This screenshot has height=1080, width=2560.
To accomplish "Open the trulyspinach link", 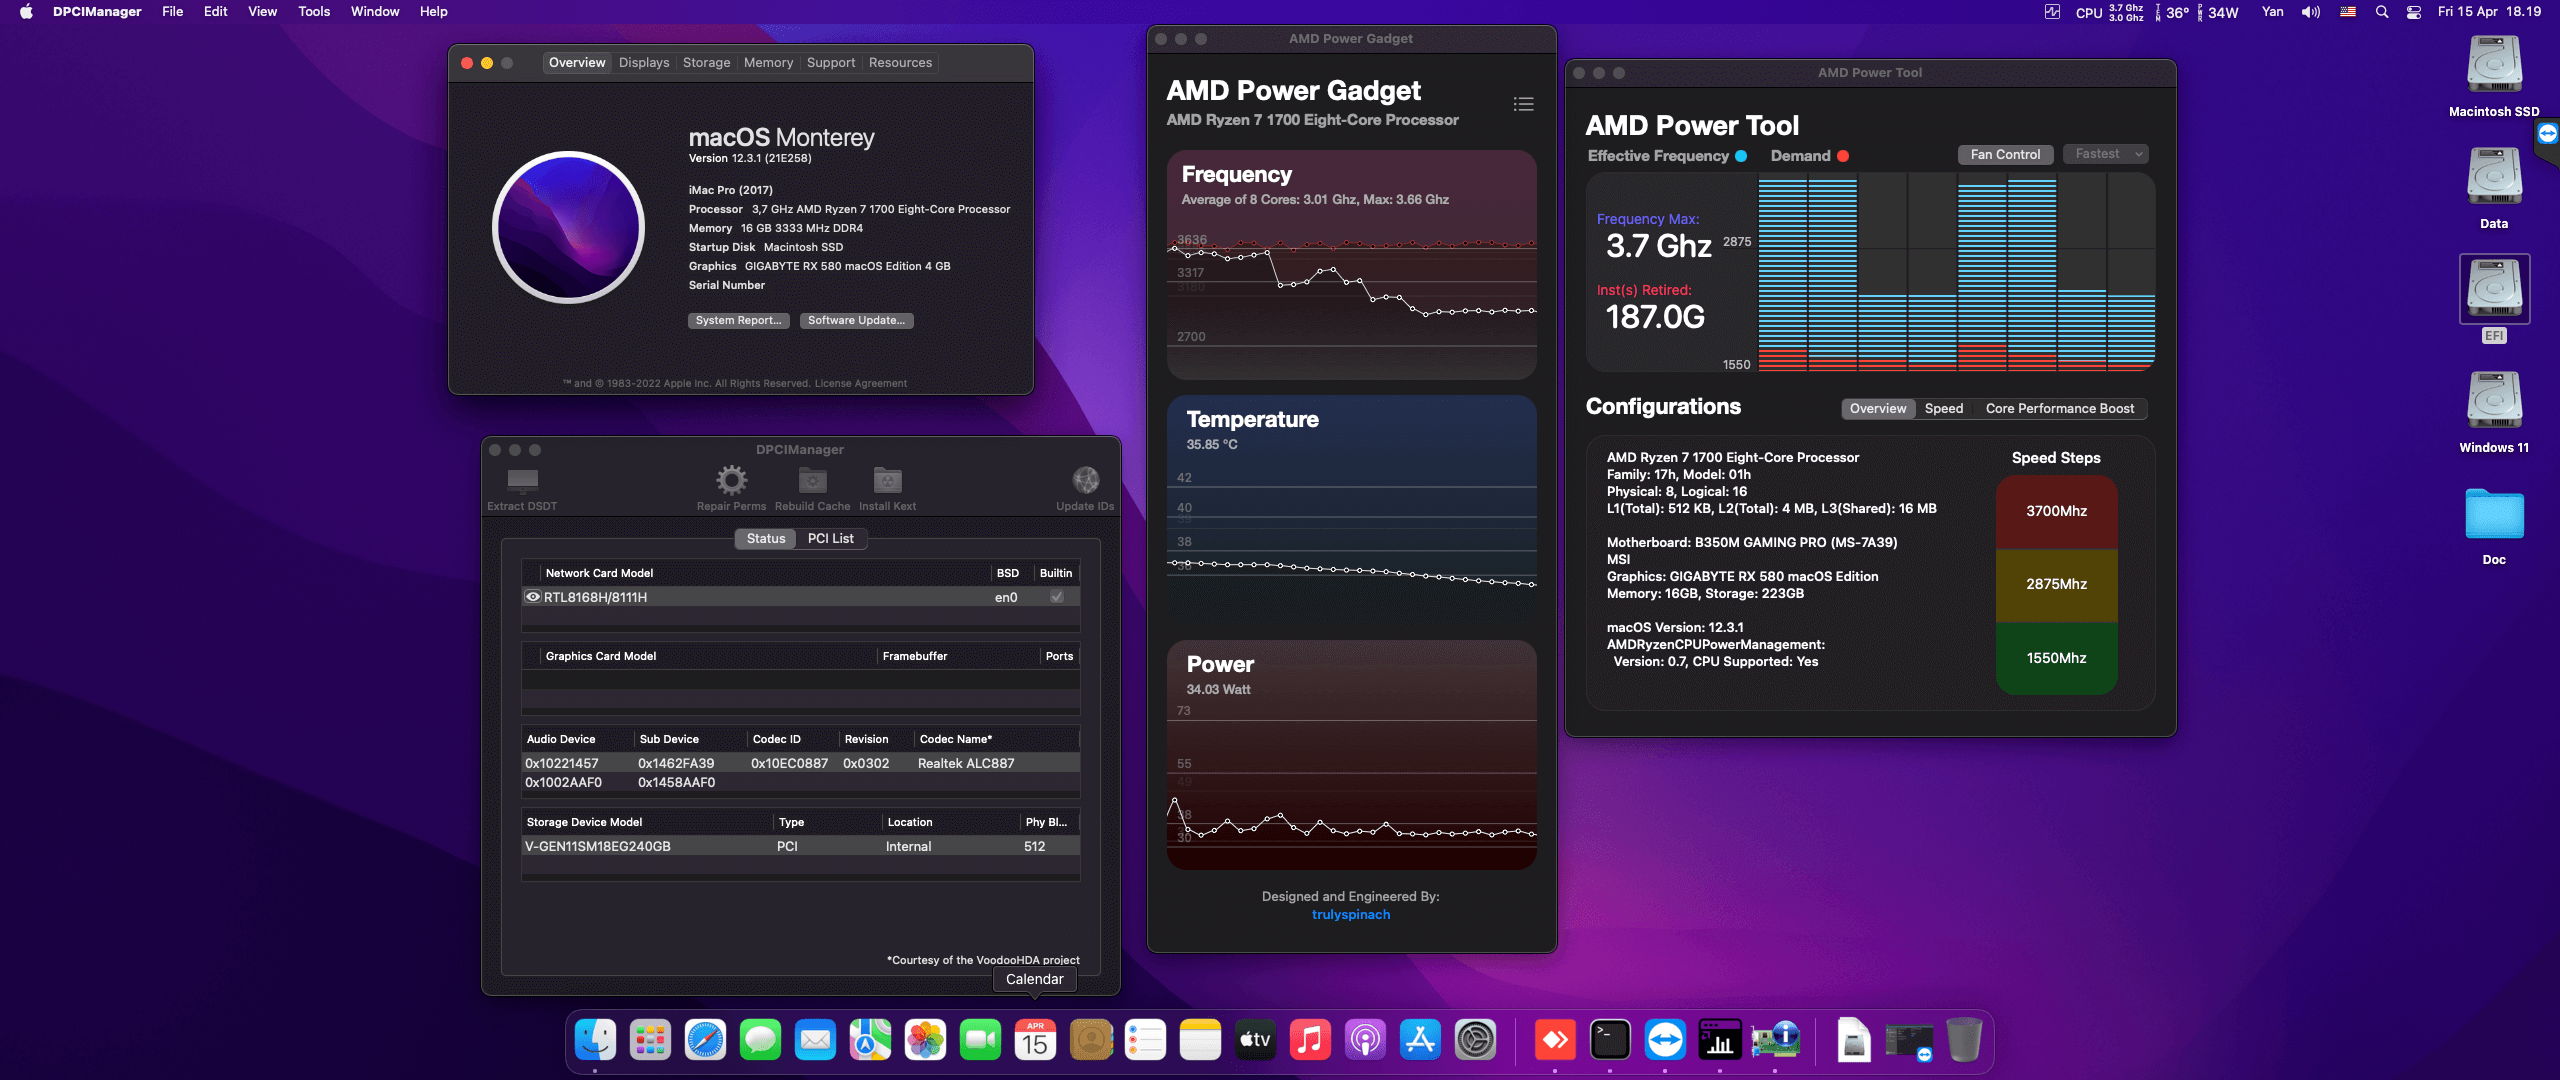I will point(1350,914).
